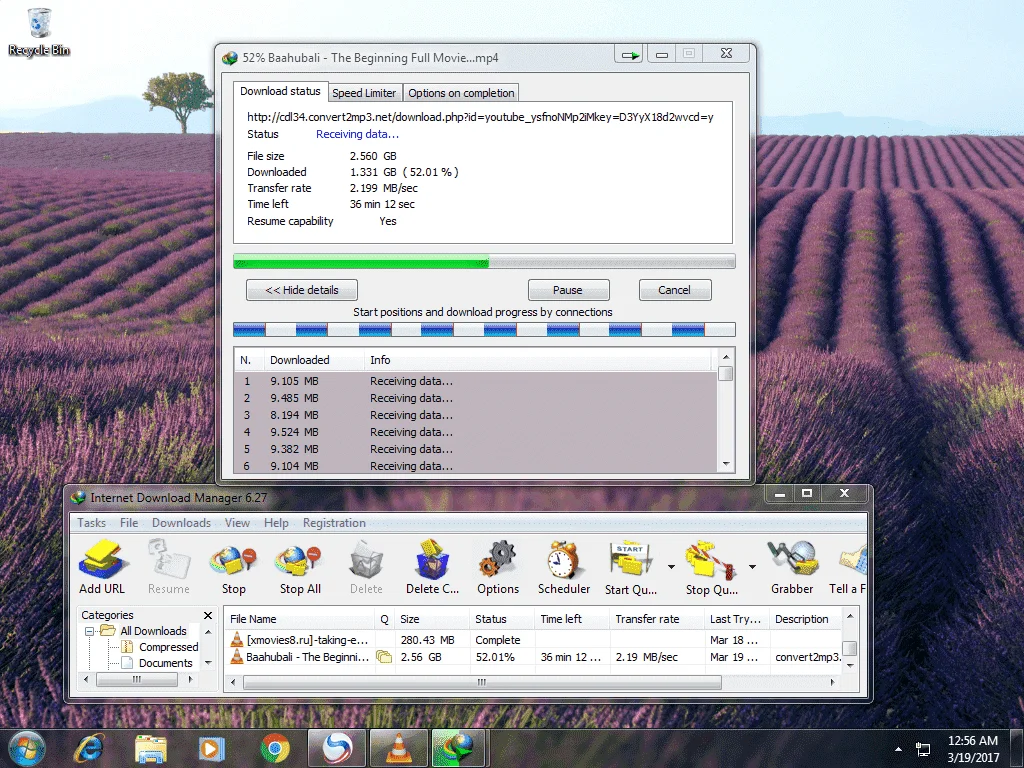Switch to the Speed Limiter tab
This screenshot has width=1024, height=768.
364,93
